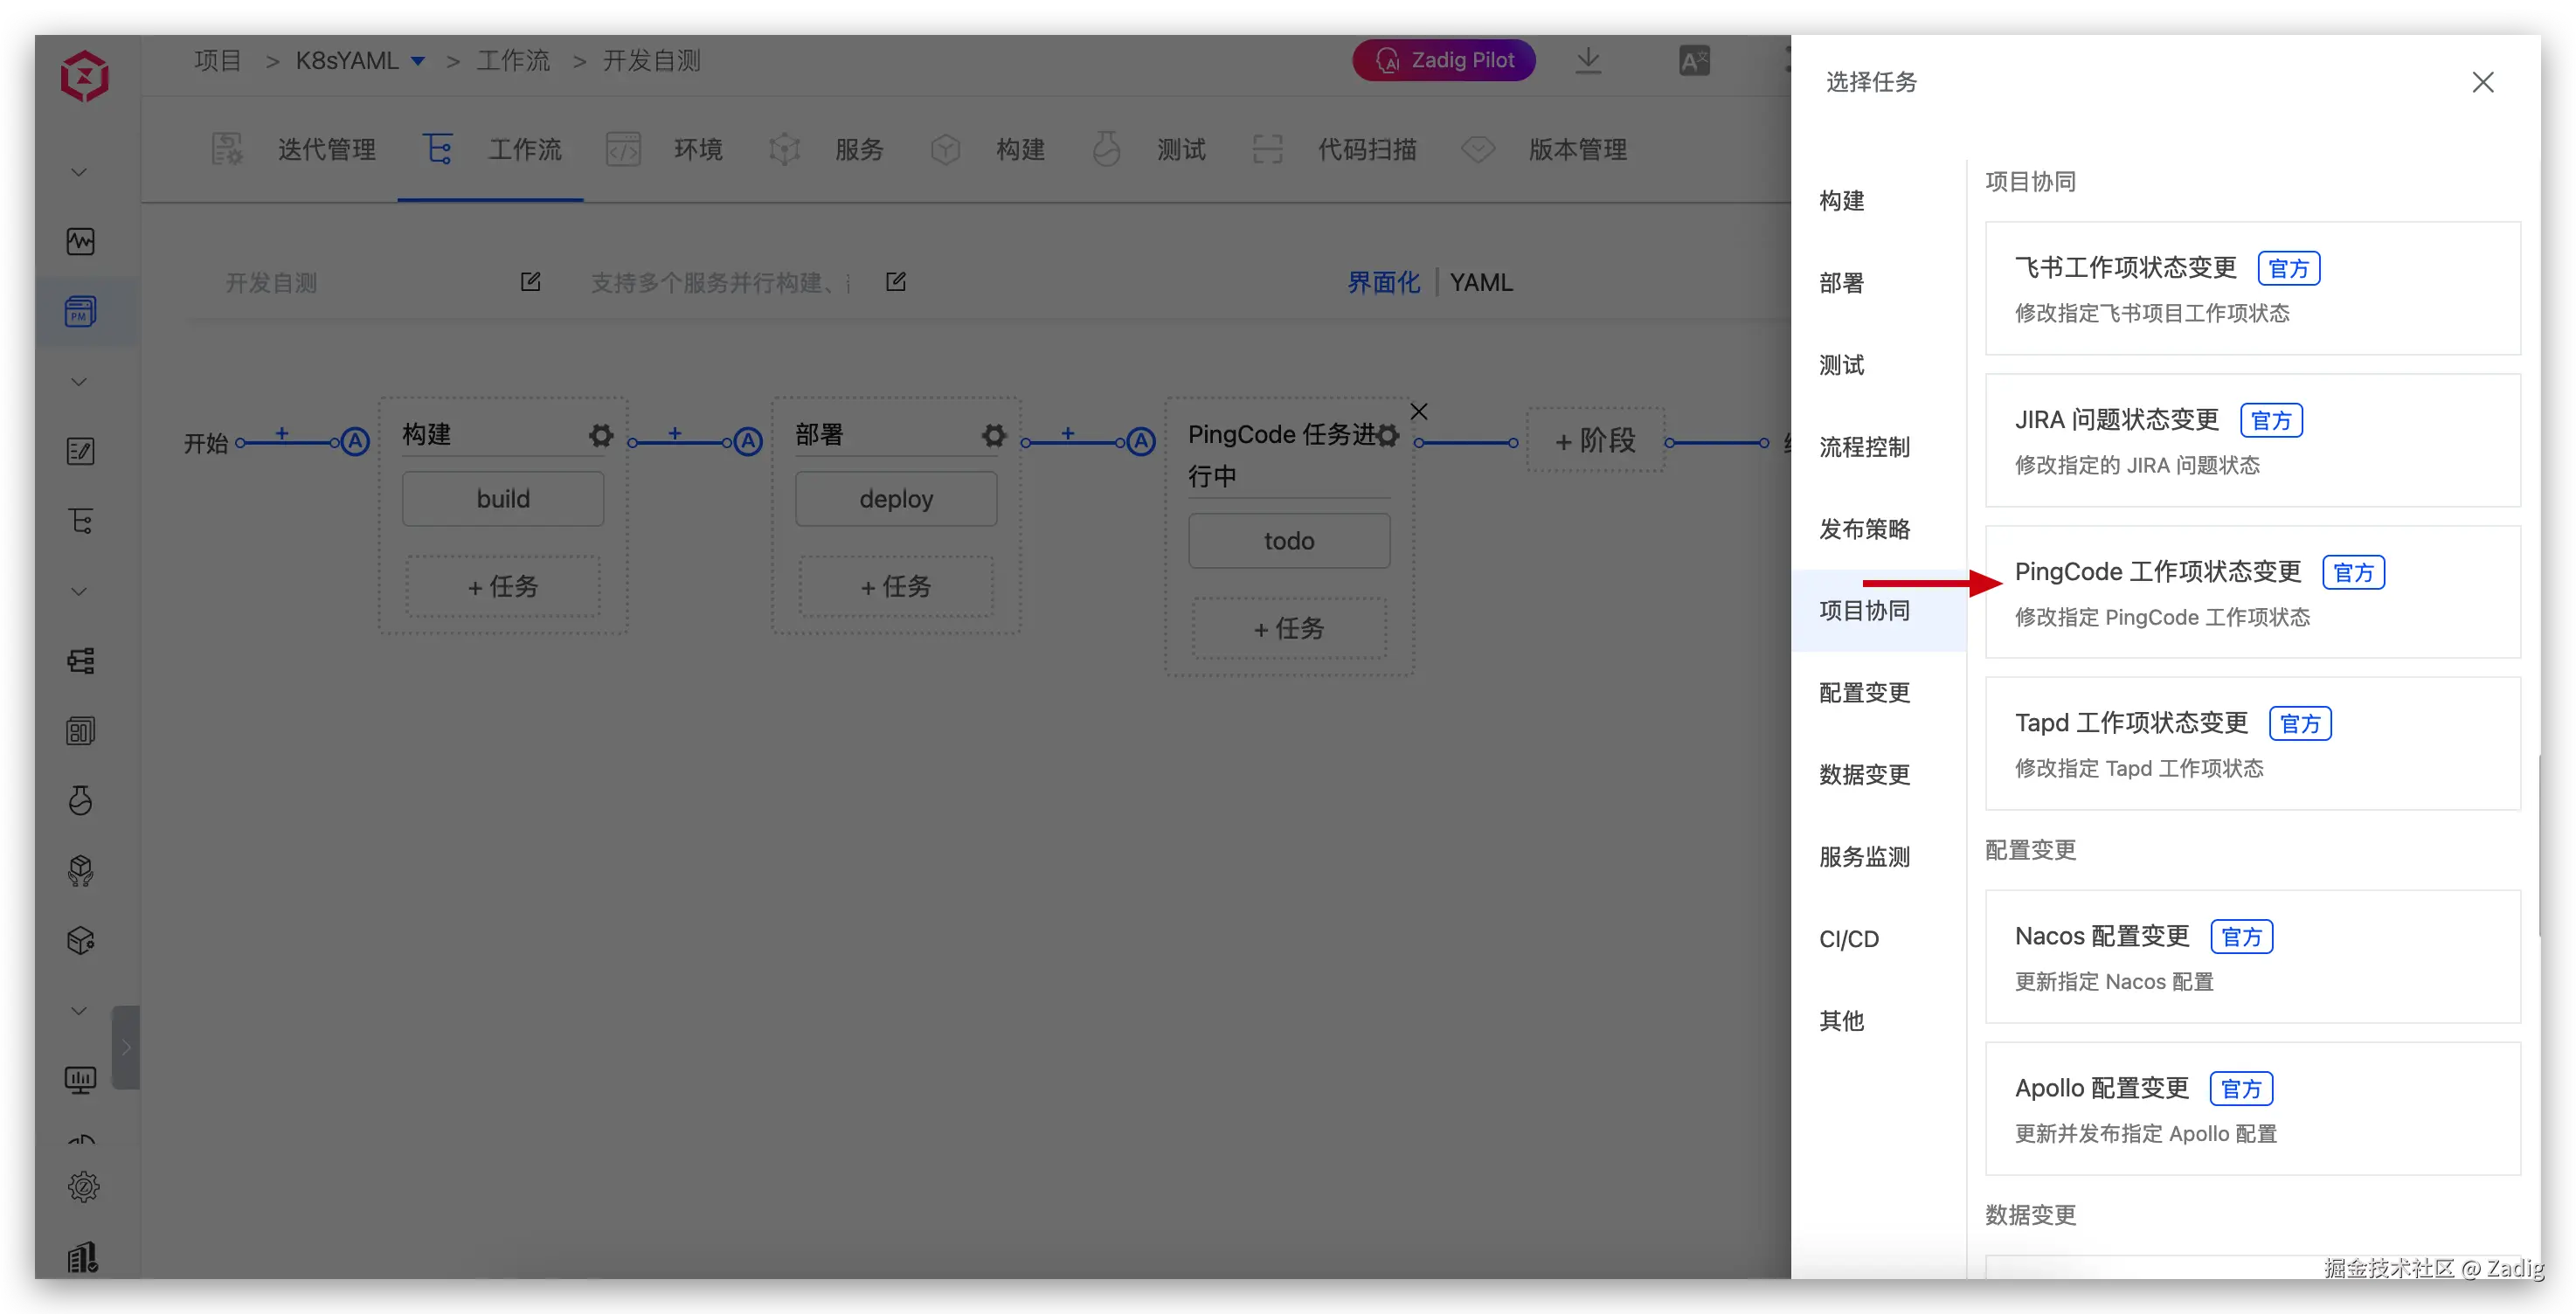Switch to 界面化 view mode
Viewport: 2576px width, 1314px height.
[1383, 282]
